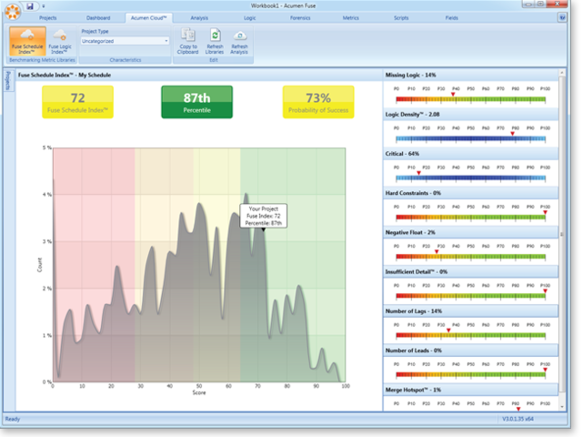Click the Your Project tooltip on the chart
The width and height of the screenshot is (582, 437).
(263, 216)
